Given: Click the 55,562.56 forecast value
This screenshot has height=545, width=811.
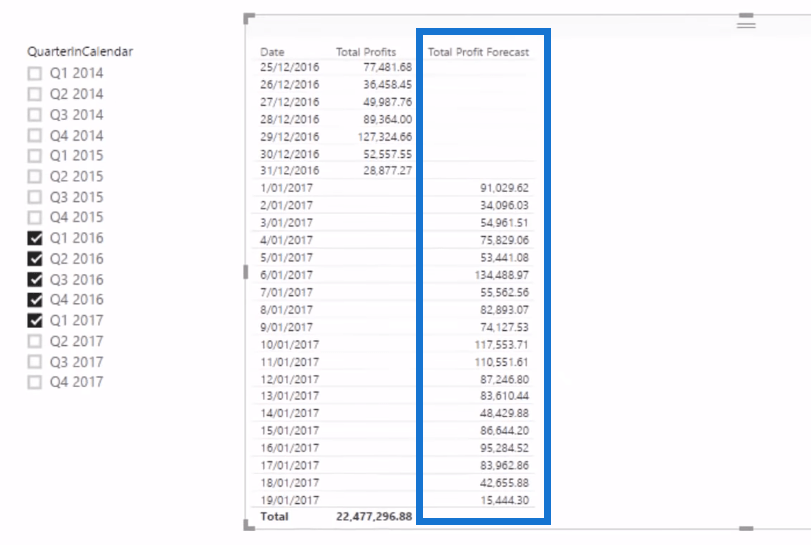Looking at the screenshot, I should (x=504, y=292).
